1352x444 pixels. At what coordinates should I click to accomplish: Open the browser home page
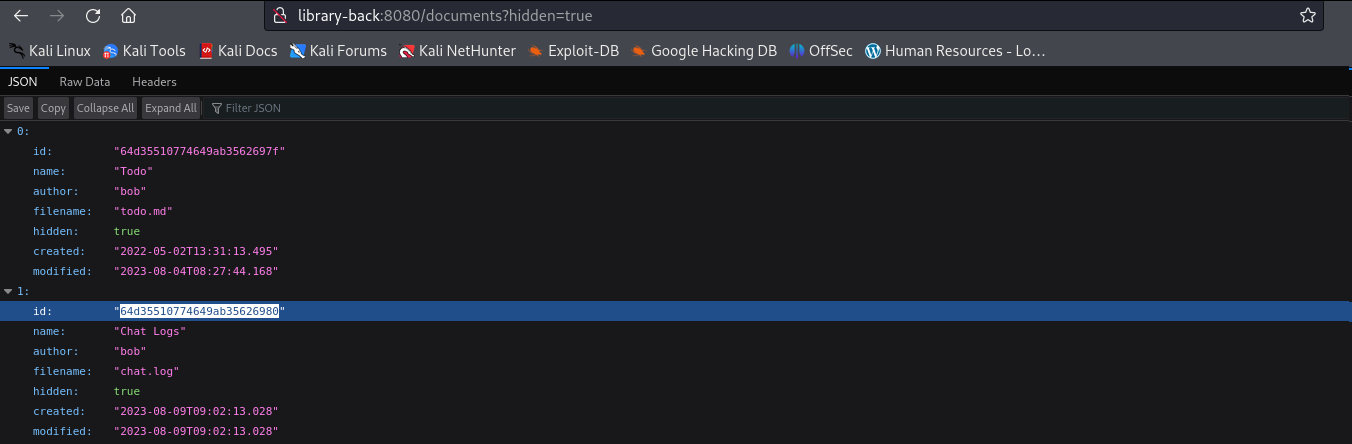coord(128,16)
